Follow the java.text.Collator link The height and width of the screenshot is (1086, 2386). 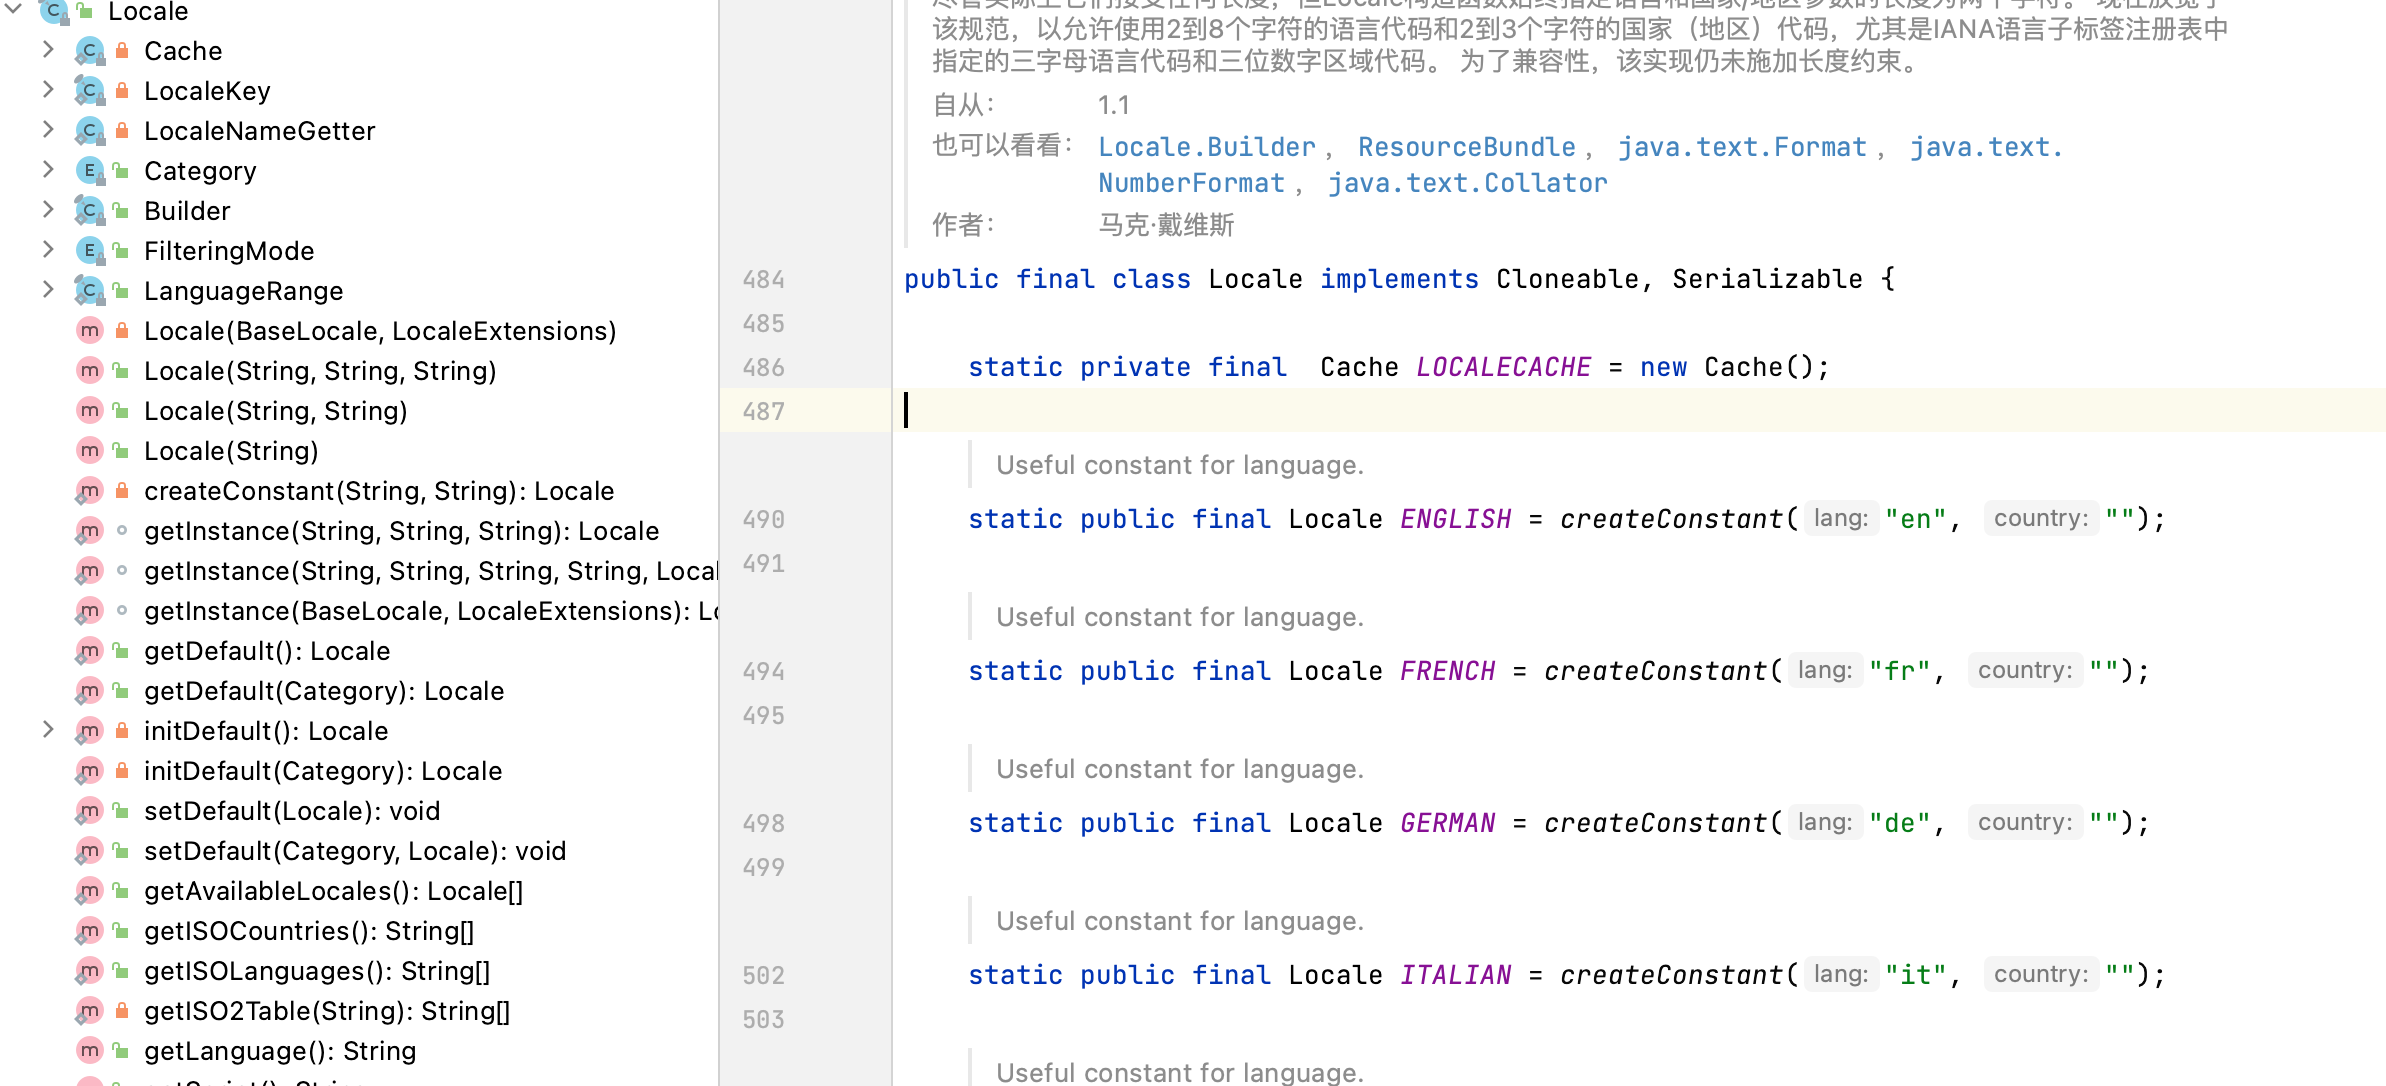pos(1467,183)
